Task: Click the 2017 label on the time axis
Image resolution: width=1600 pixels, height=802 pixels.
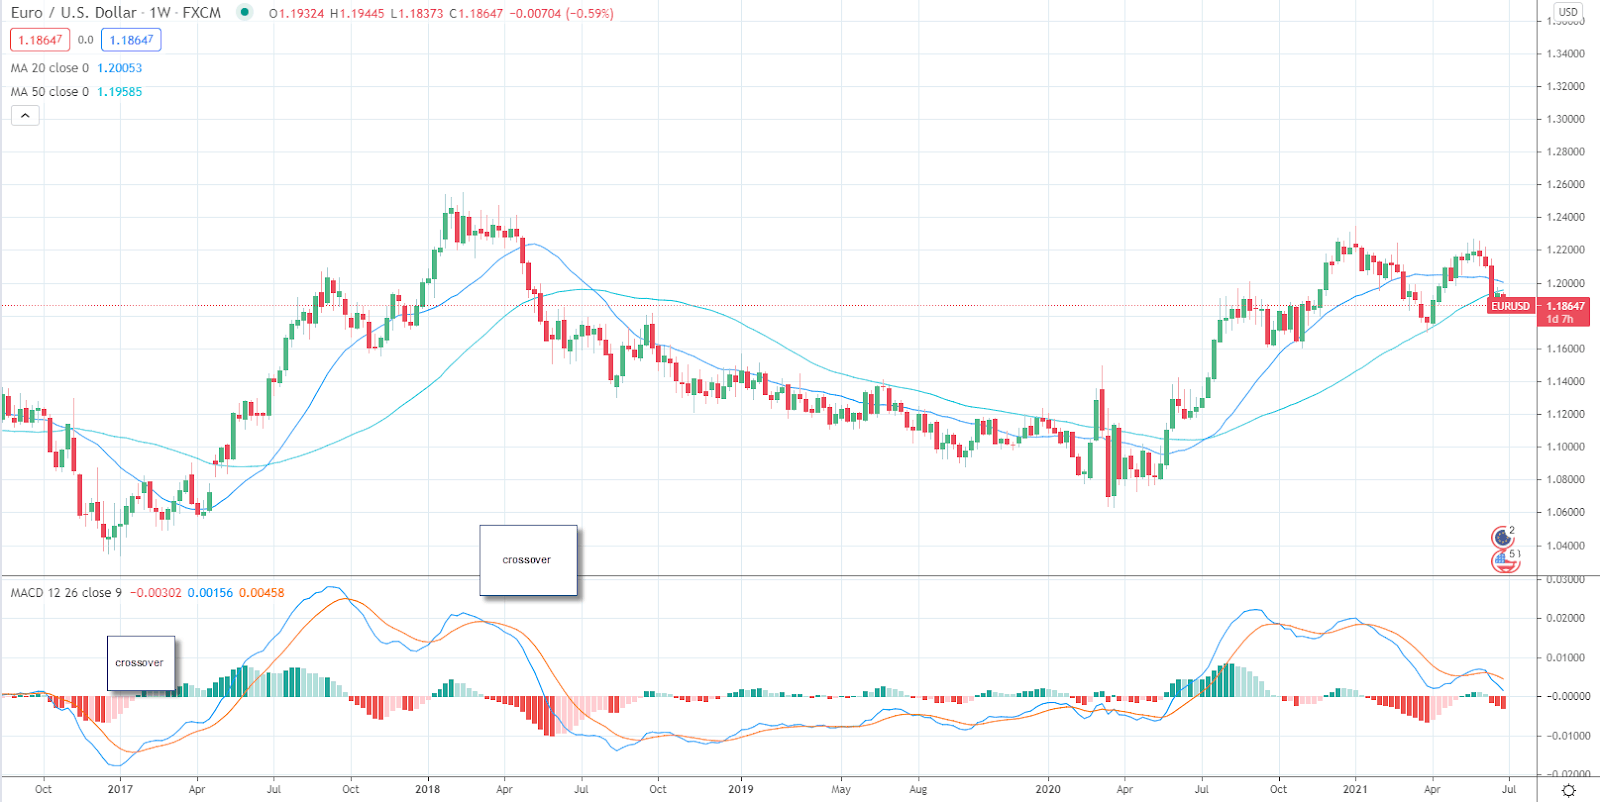Action: [120, 789]
